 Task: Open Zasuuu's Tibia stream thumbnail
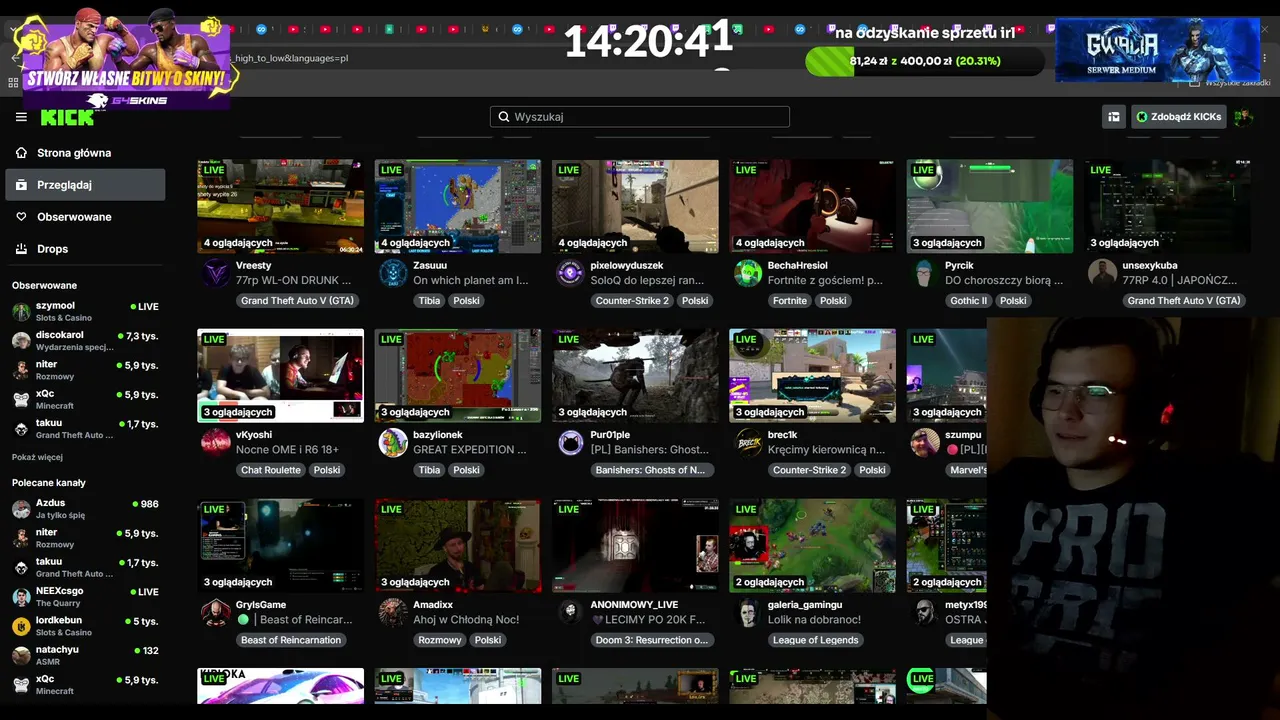(x=458, y=206)
